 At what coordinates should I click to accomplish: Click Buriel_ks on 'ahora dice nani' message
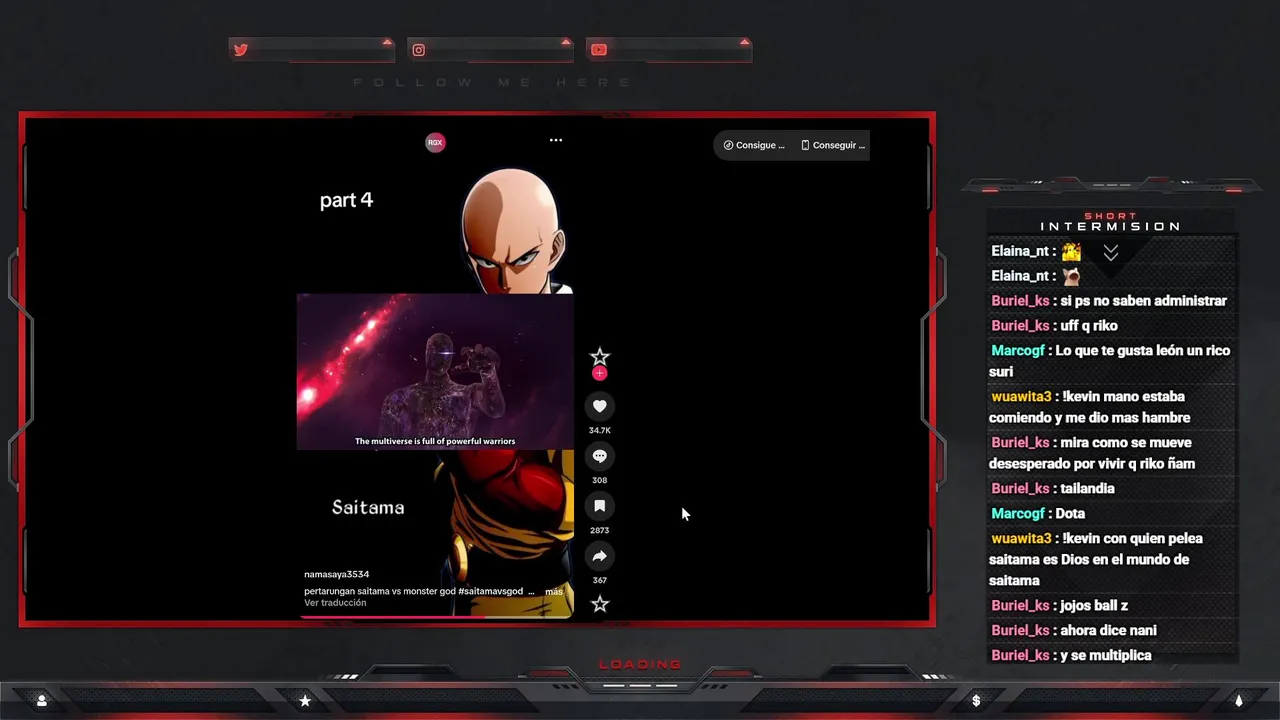point(1020,631)
